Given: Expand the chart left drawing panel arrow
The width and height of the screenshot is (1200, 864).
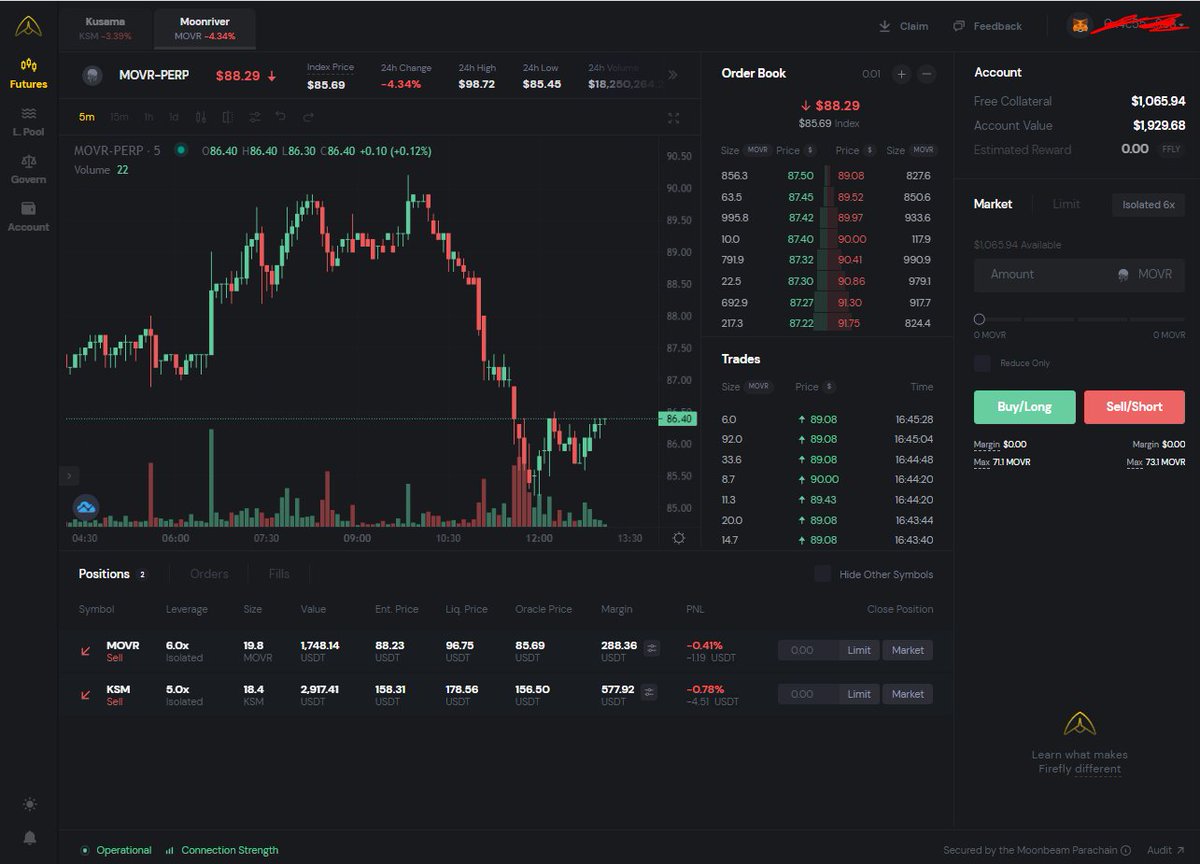Looking at the screenshot, I should (70, 476).
